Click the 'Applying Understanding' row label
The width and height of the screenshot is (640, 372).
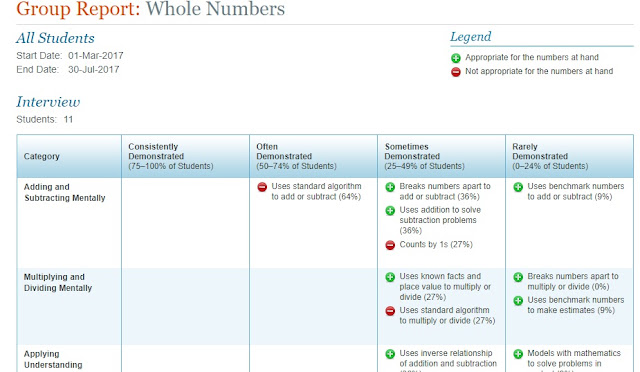[x=53, y=359]
